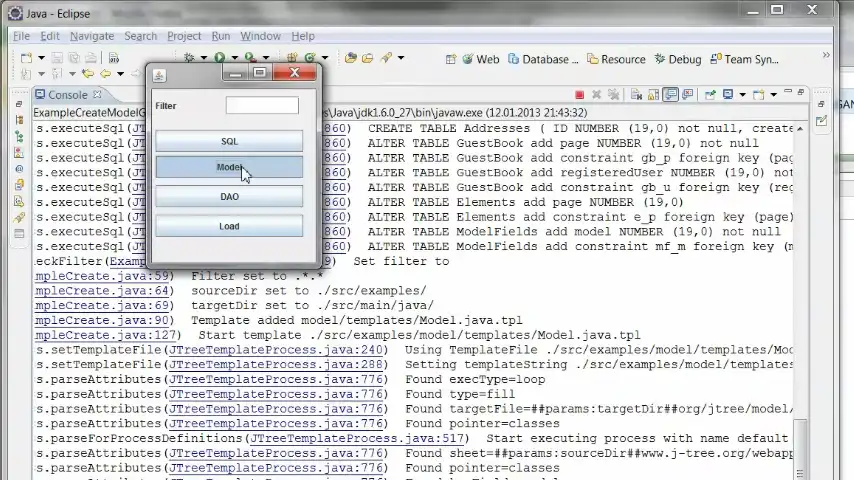Click Remove All Terminated Launches icon
This screenshot has height=480, width=854.
coord(614,95)
